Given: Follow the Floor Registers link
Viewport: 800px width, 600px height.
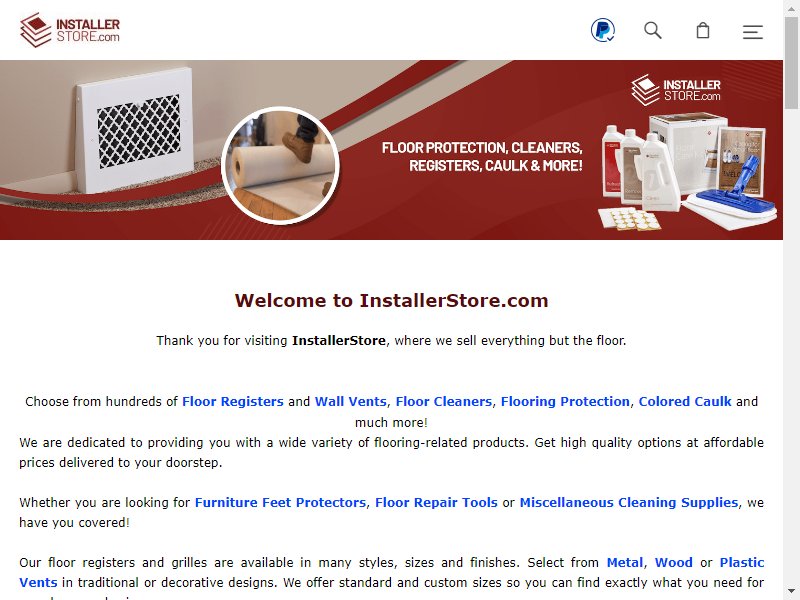Looking at the screenshot, I should [233, 402].
